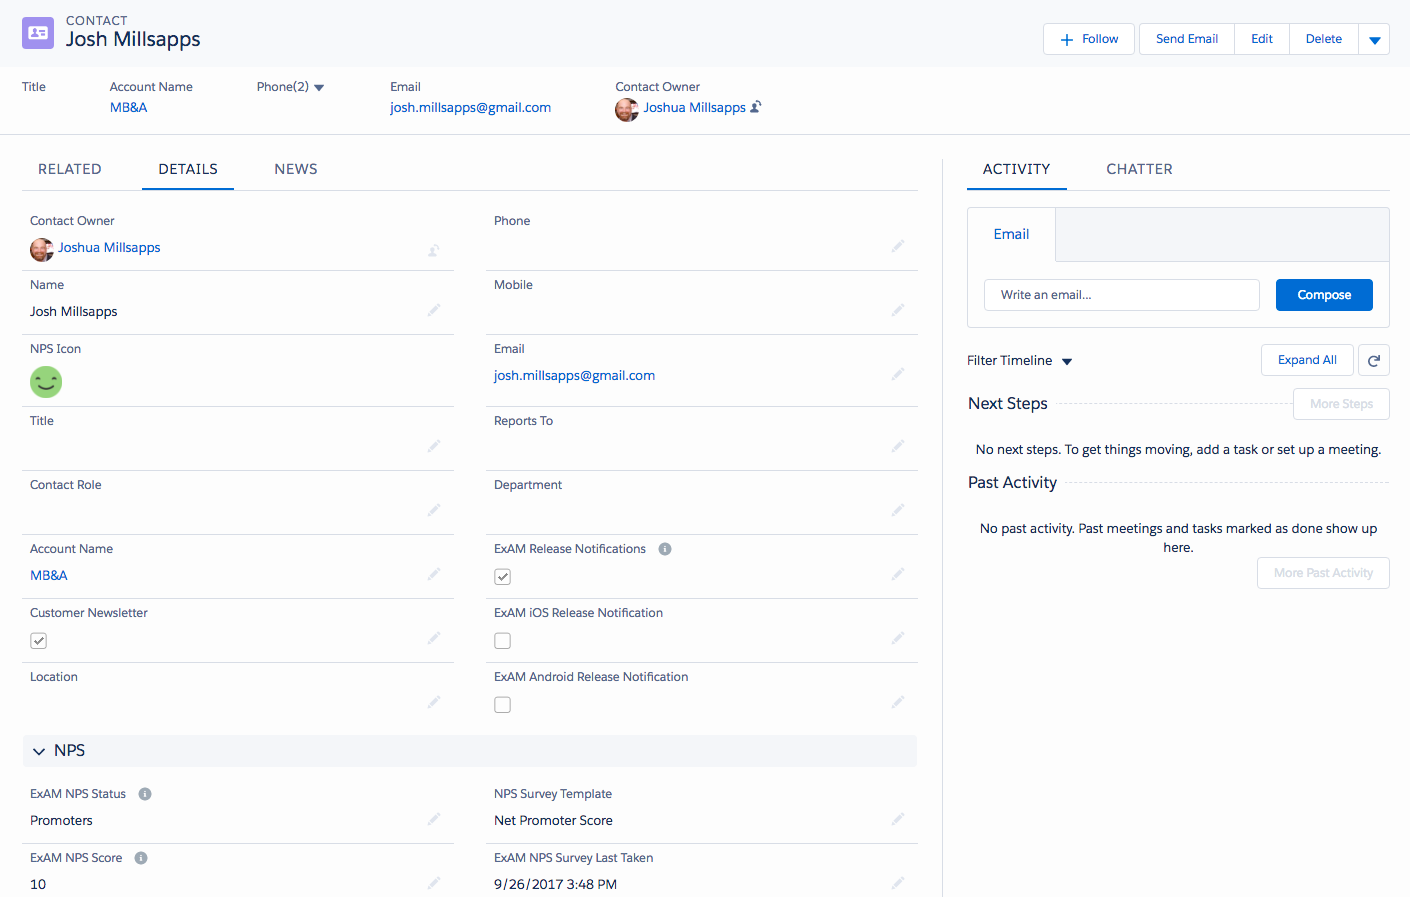This screenshot has height=897, width=1410.
Task: Follow this contact
Action: pyautogui.click(x=1089, y=39)
